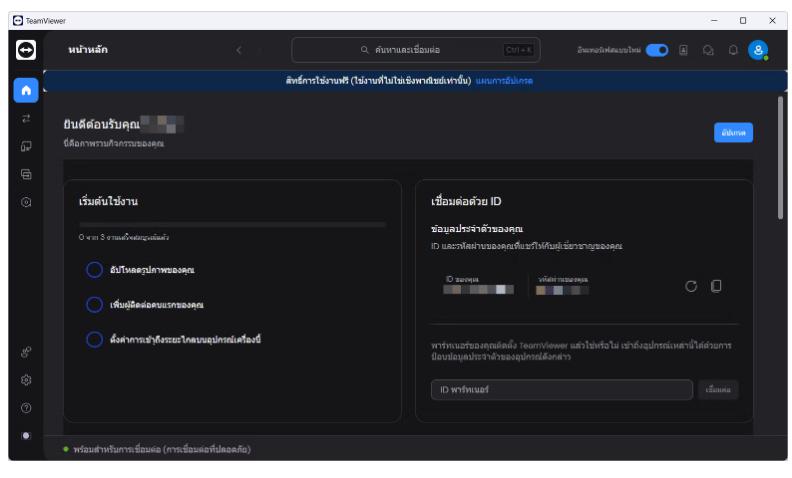The height and width of the screenshot is (478, 792).
Task: Click the notifications bell icon
Action: pos(733,50)
